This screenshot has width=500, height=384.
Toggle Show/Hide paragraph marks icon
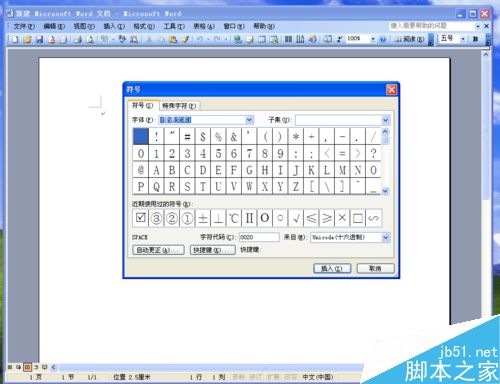[x=339, y=39]
